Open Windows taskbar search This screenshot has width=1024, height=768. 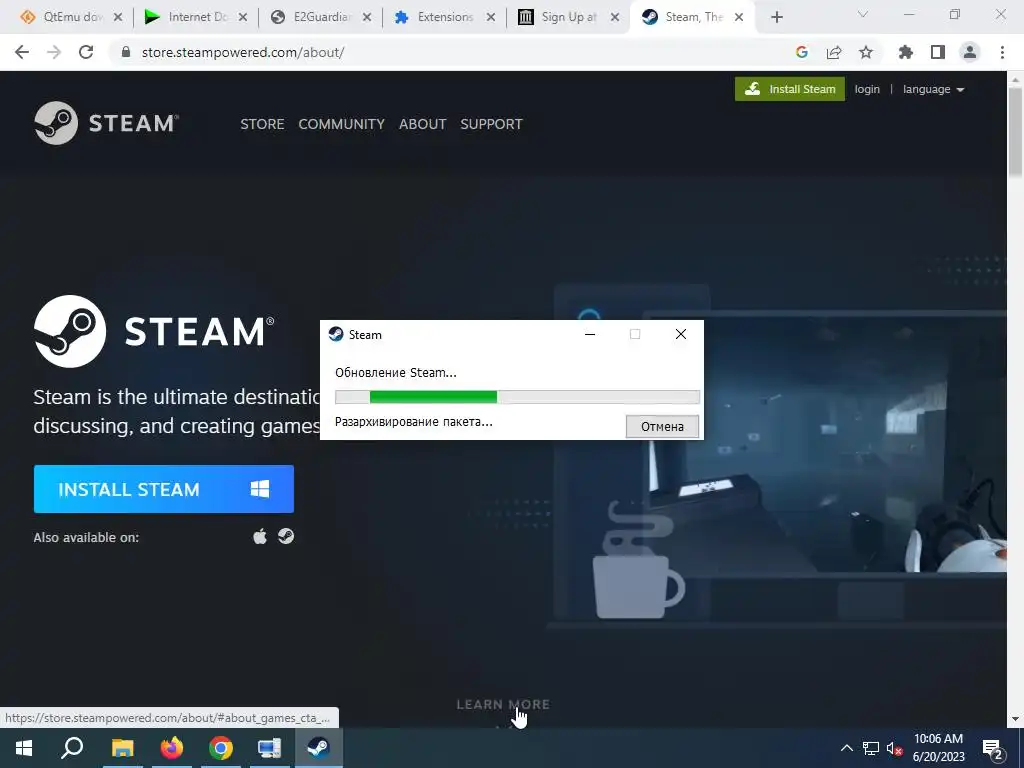(72, 748)
